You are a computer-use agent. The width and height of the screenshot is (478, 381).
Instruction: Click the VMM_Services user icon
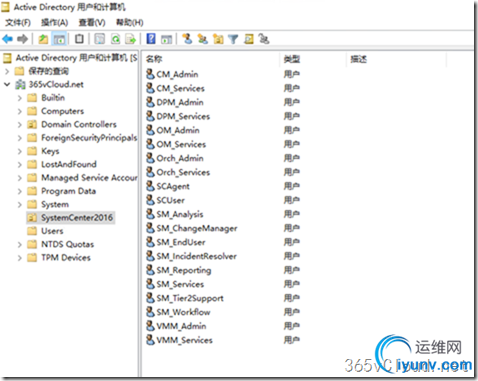[150, 340]
